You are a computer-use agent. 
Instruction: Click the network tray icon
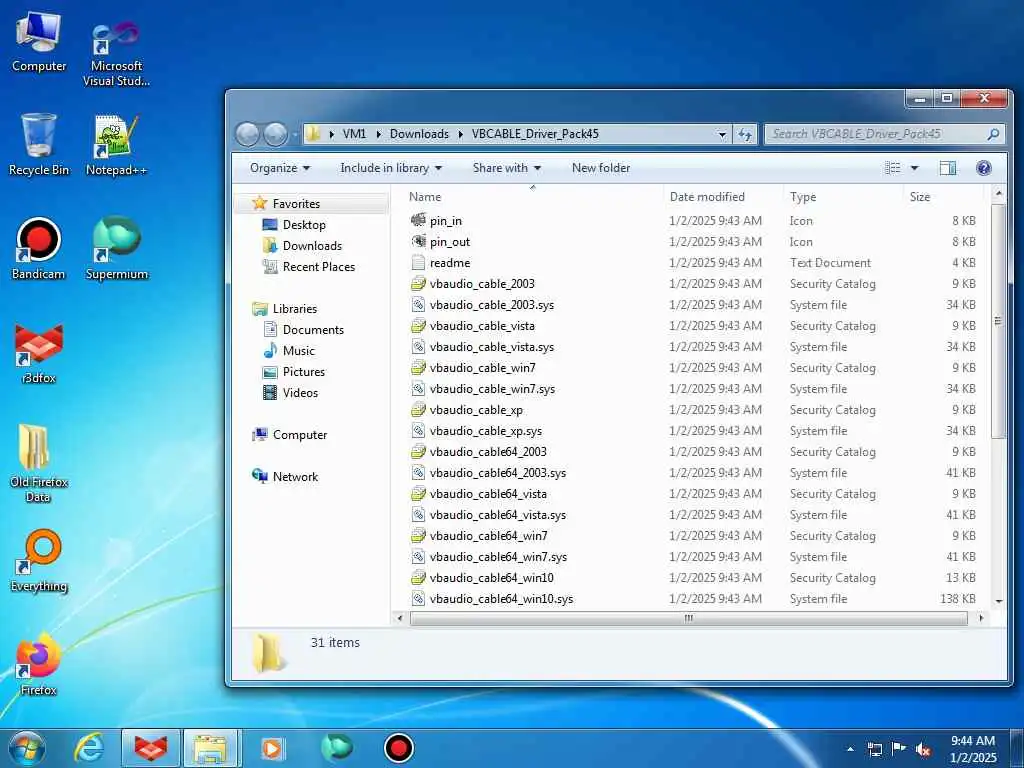(x=874, y=750)
